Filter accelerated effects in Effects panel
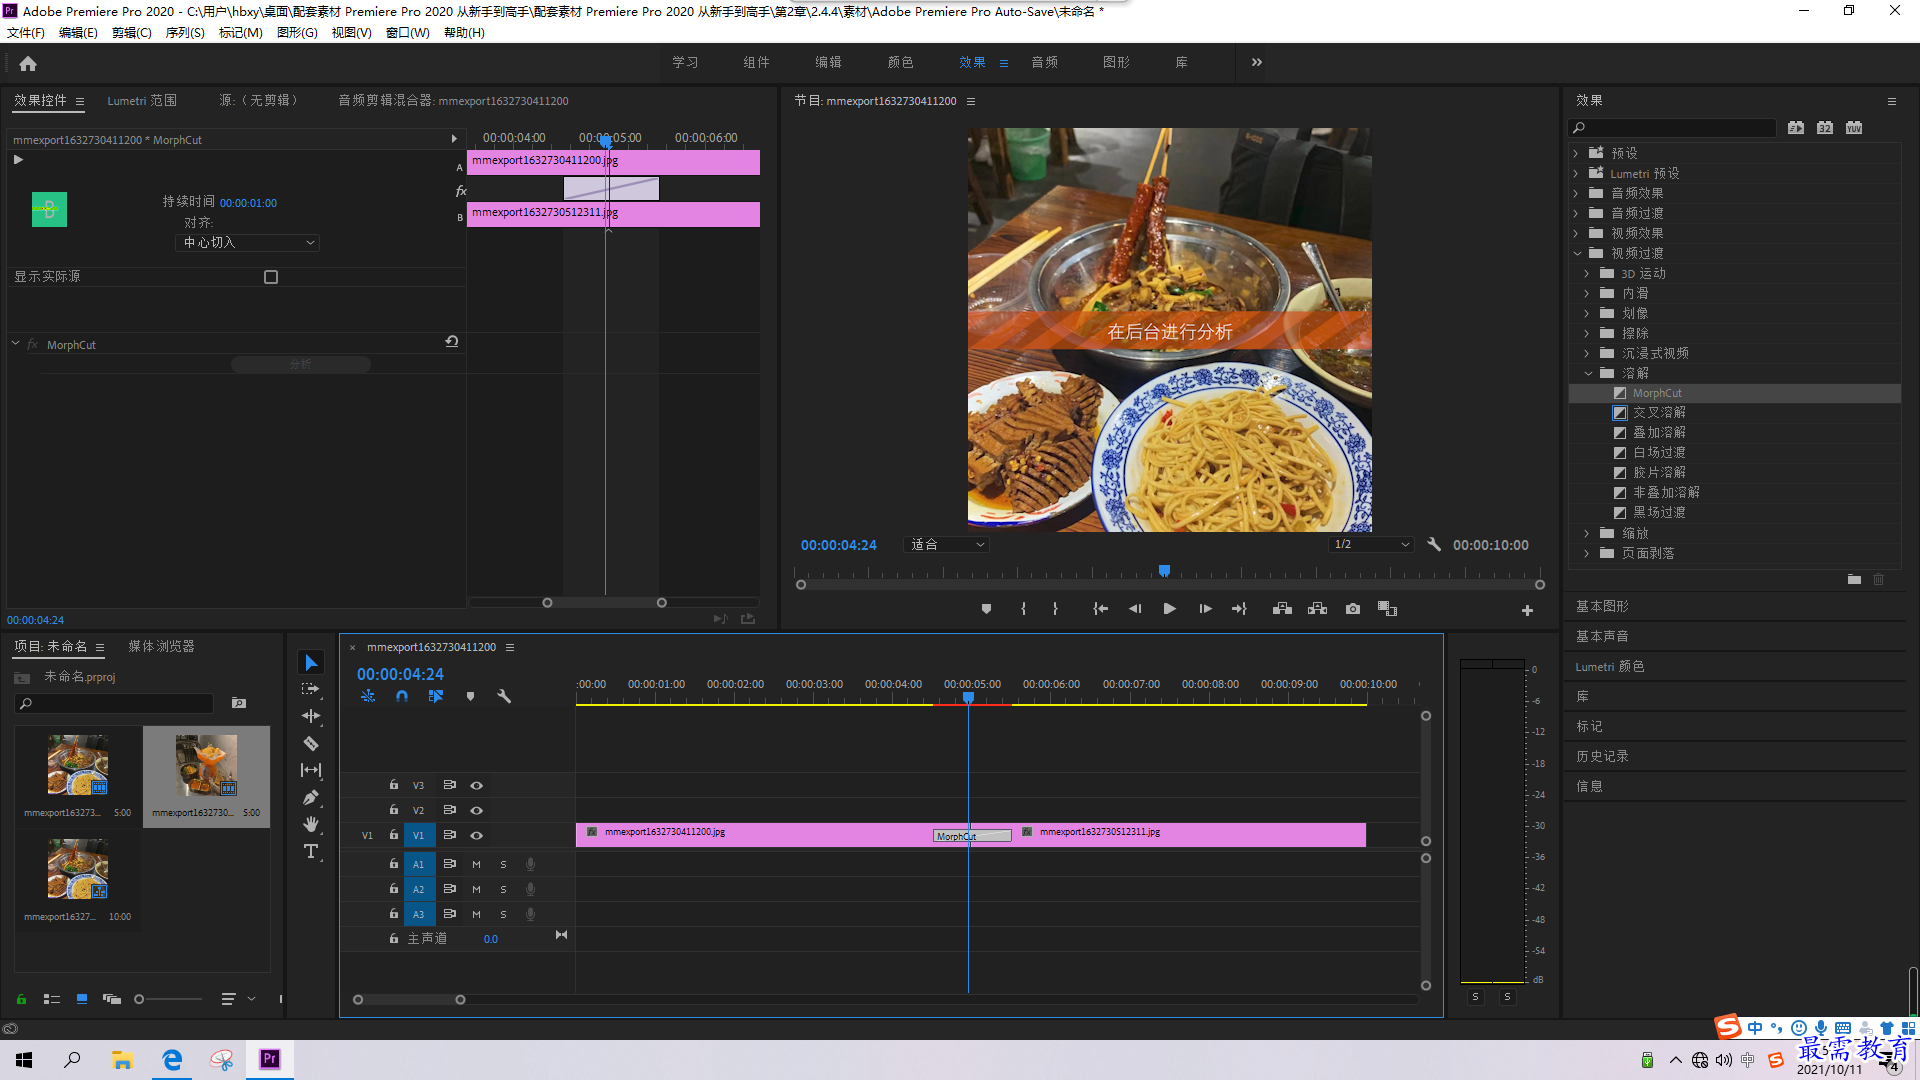The width and height of the screenshot is (1920, 1080). click(1796, 128)
